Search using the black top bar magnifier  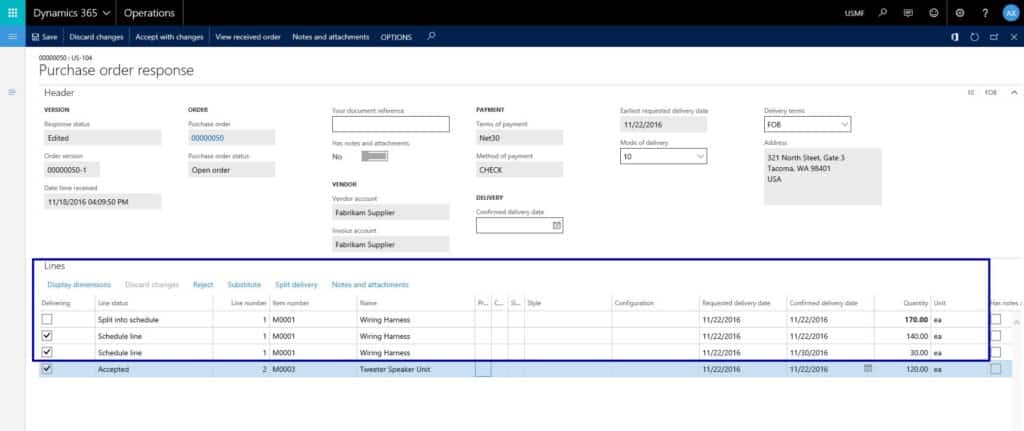883,12
